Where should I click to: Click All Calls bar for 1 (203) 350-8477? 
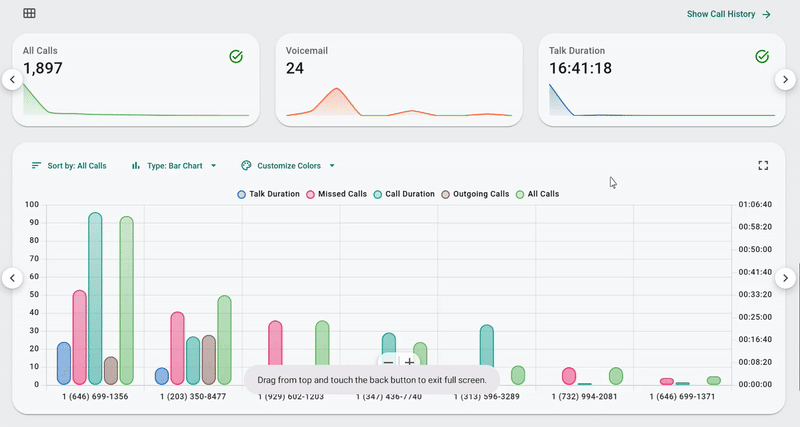coord(224,340)
